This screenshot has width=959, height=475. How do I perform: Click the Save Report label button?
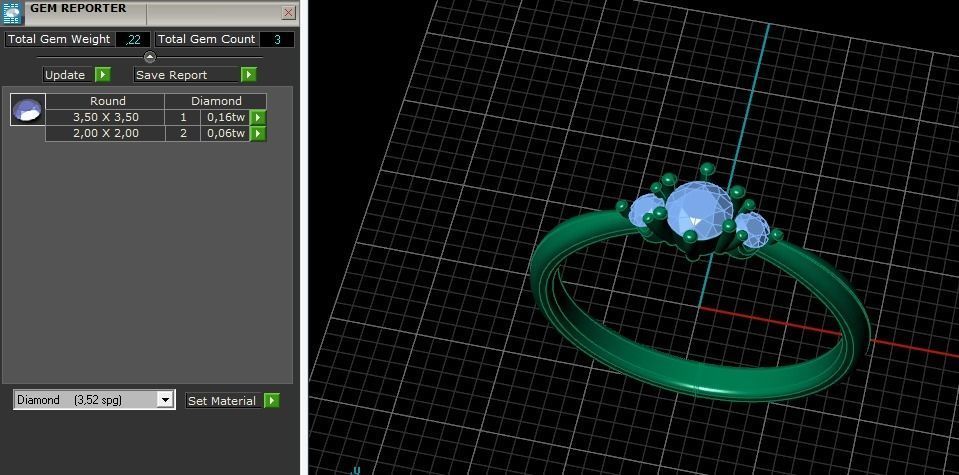pos(186,75)
